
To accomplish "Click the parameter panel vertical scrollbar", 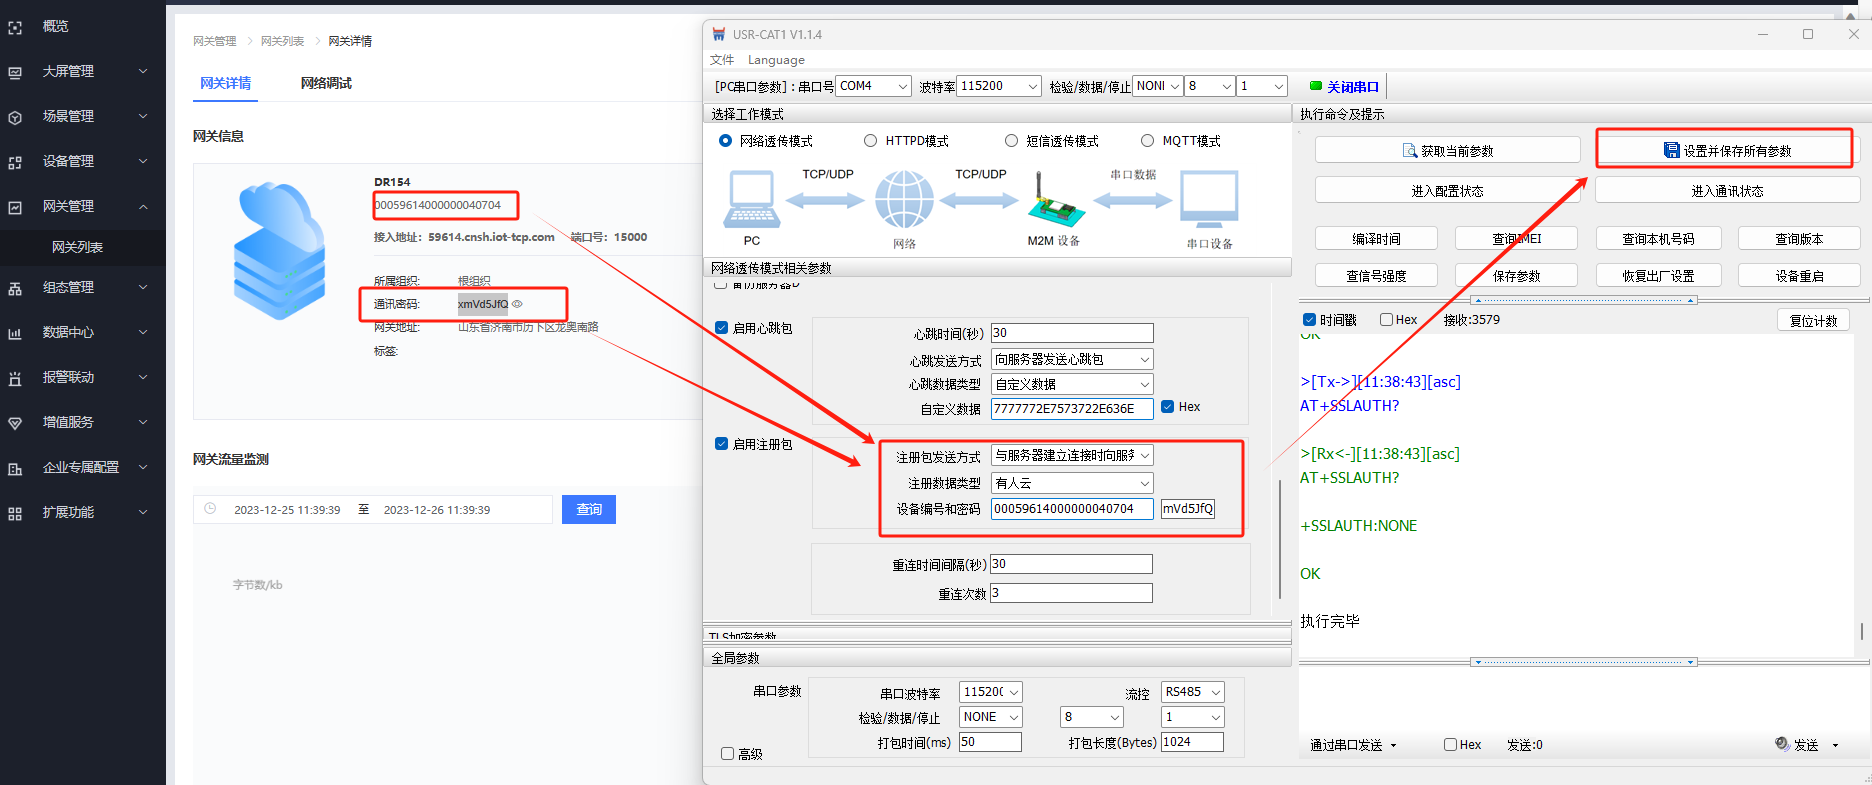I will coord(1280,540).
